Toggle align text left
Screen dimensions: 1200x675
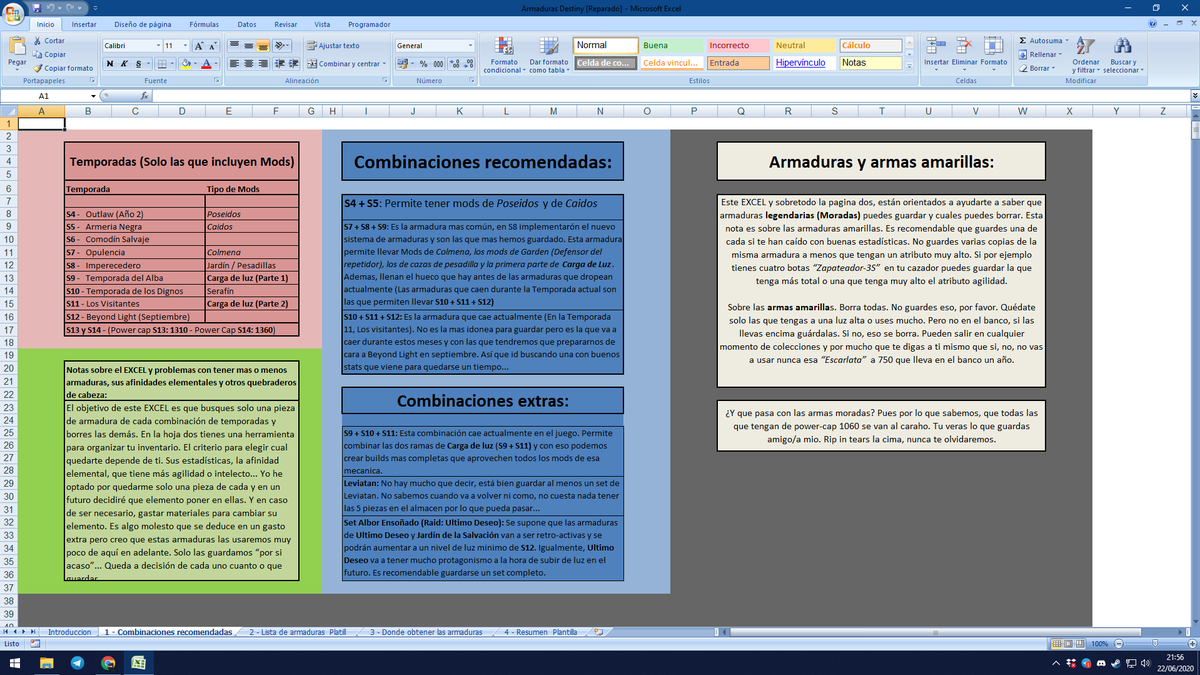coord(233,63)
